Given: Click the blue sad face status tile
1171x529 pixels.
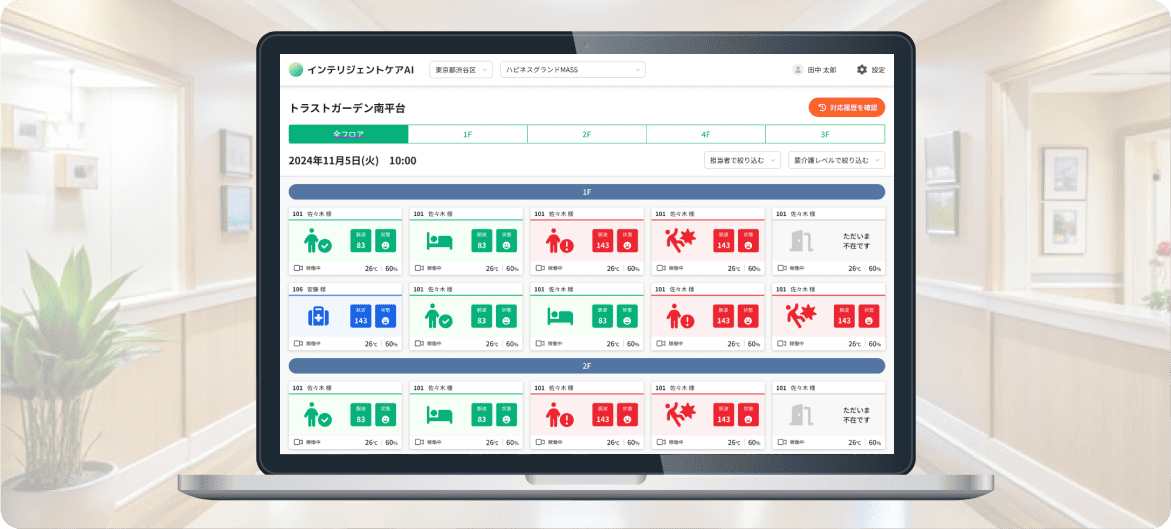Looking at the screenshot, I should pyautogui.click(x=386, y=316).
